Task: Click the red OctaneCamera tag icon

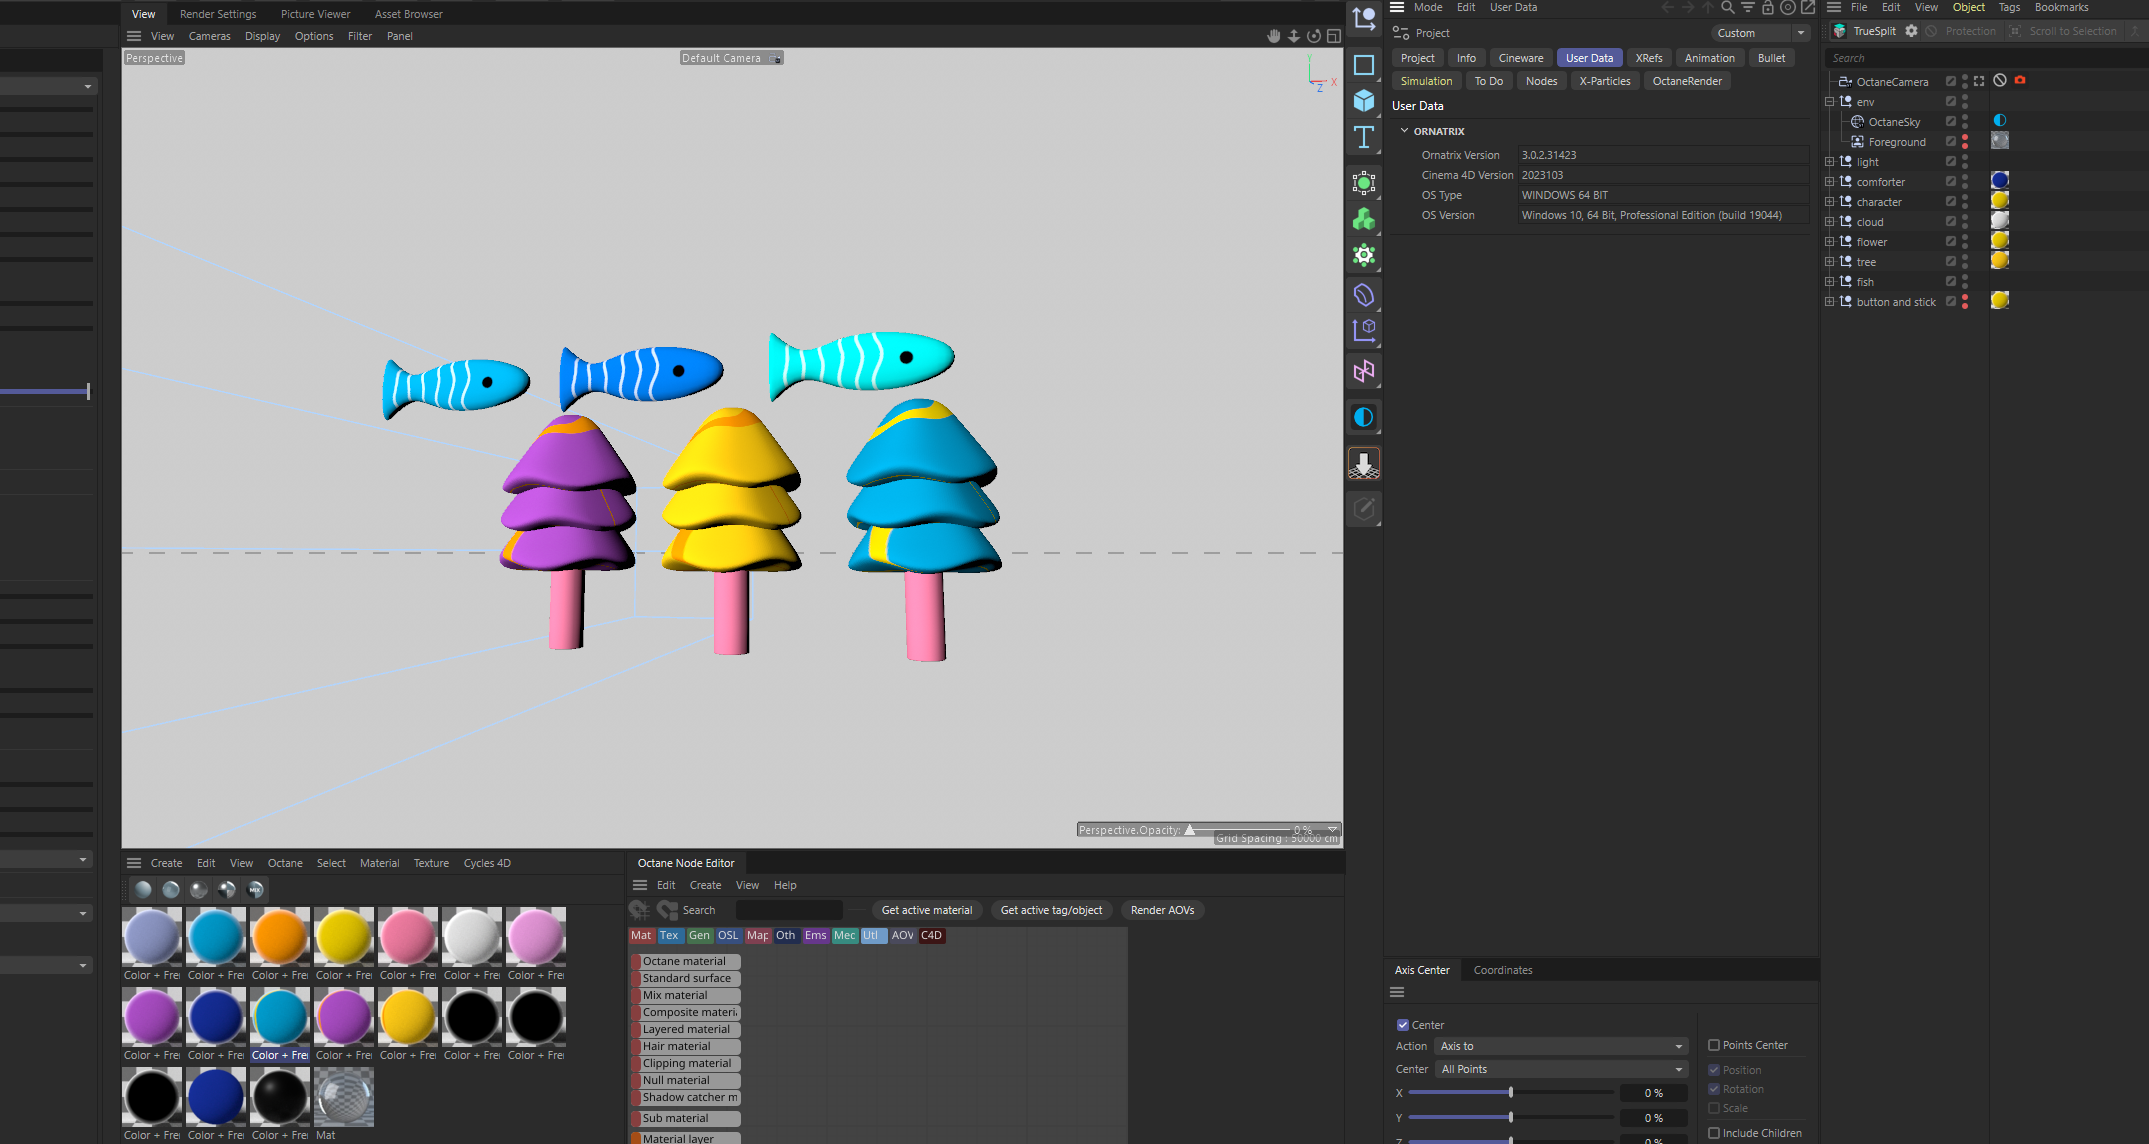Action: click(2020, 80)
